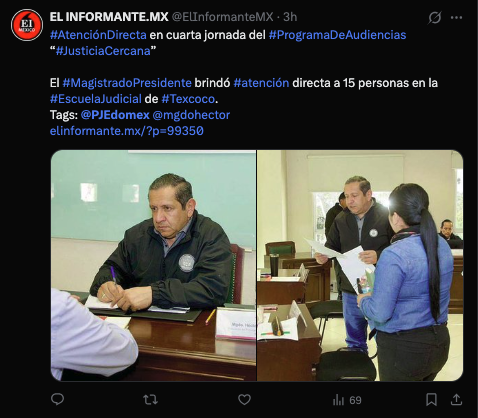Open the #AtenciónDirecta hashtag
The width and height of the screenshot is (478, 418).
[x=98, y=35]
